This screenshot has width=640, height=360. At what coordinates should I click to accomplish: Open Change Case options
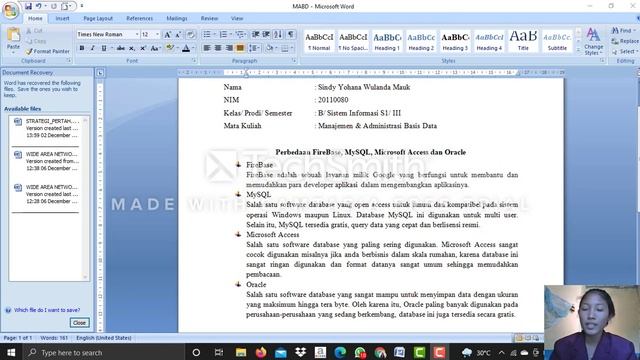tap(155, 48)
